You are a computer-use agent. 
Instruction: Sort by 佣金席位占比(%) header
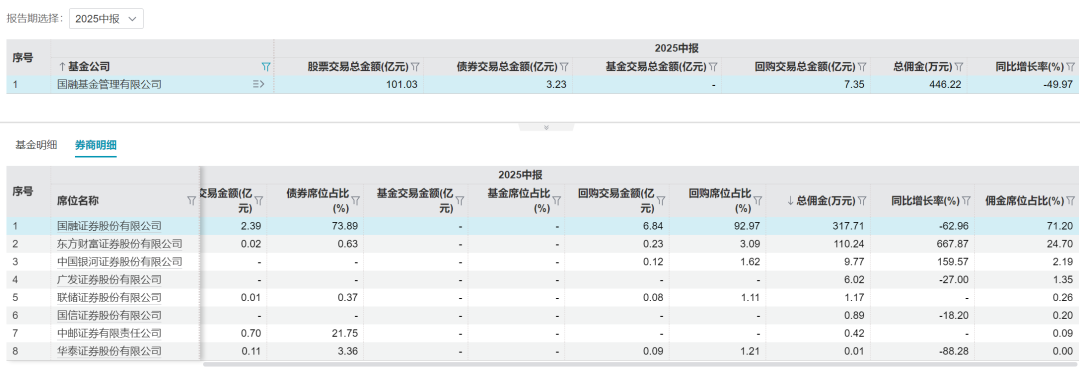point(1024,201)
